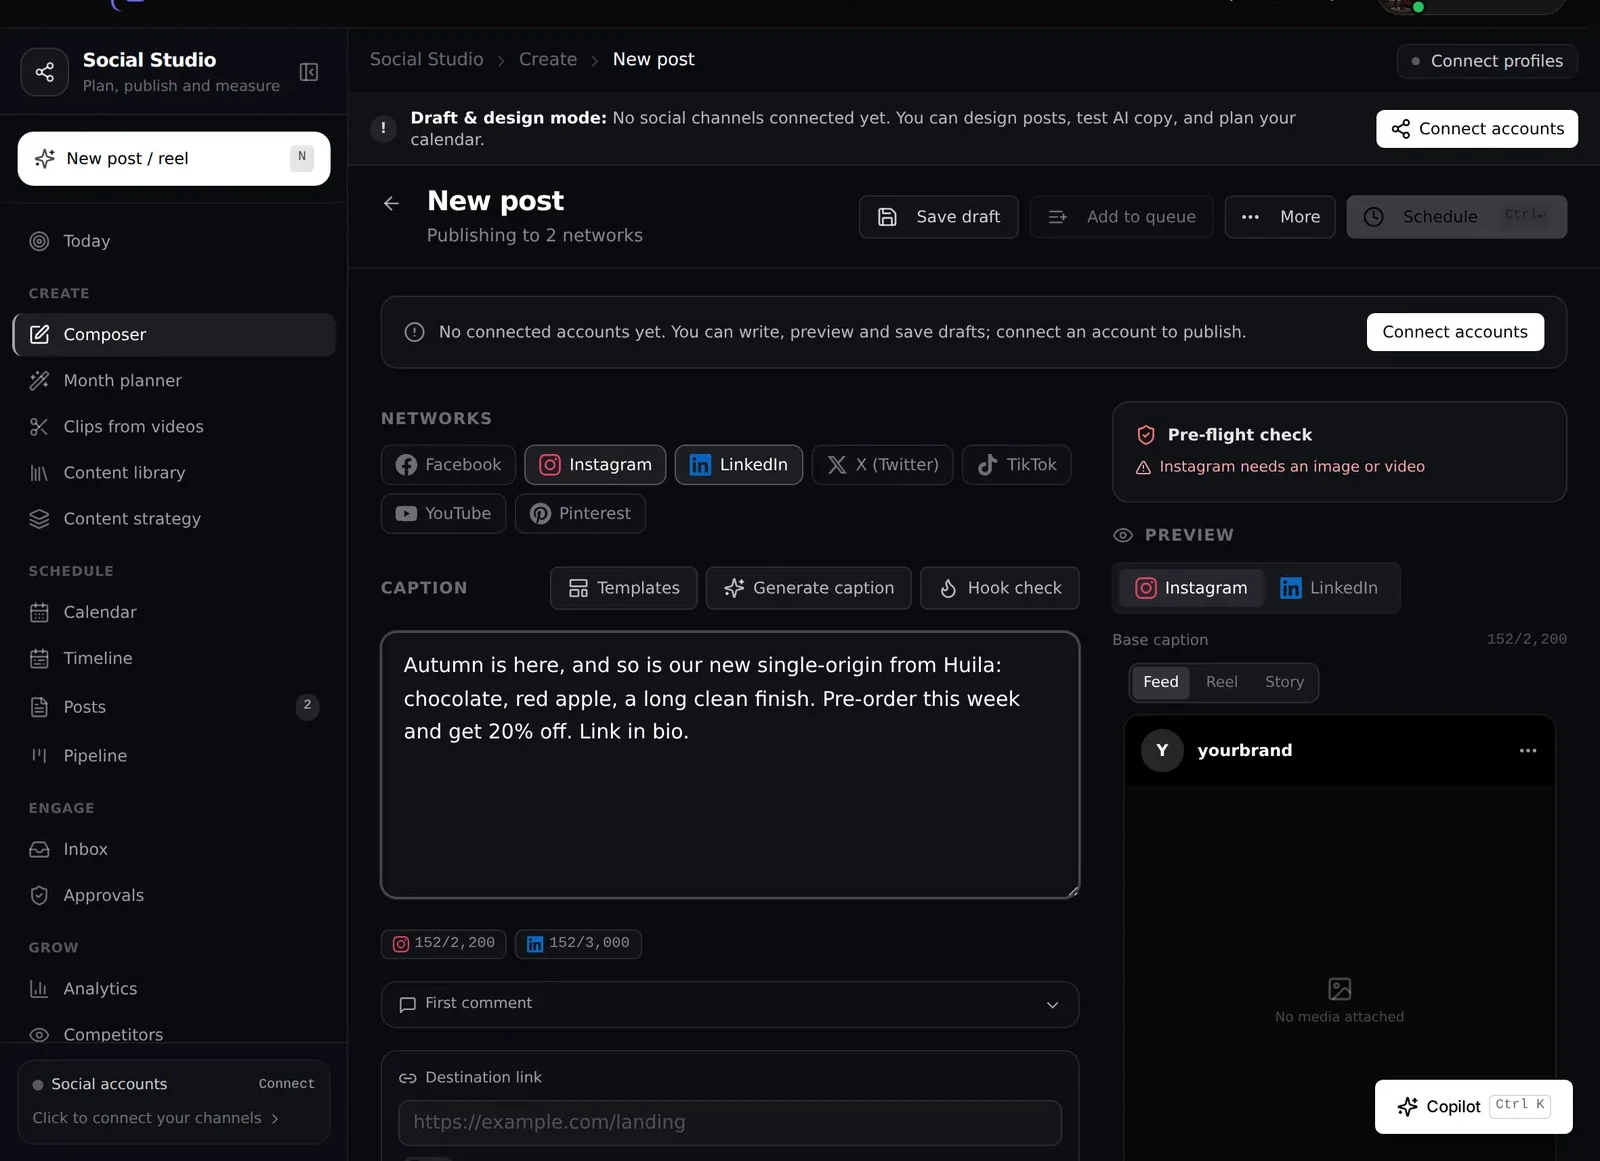Open the Pipeline view
The image size is (1600, 1161).
pyautogui.click(x=174, y=756)
